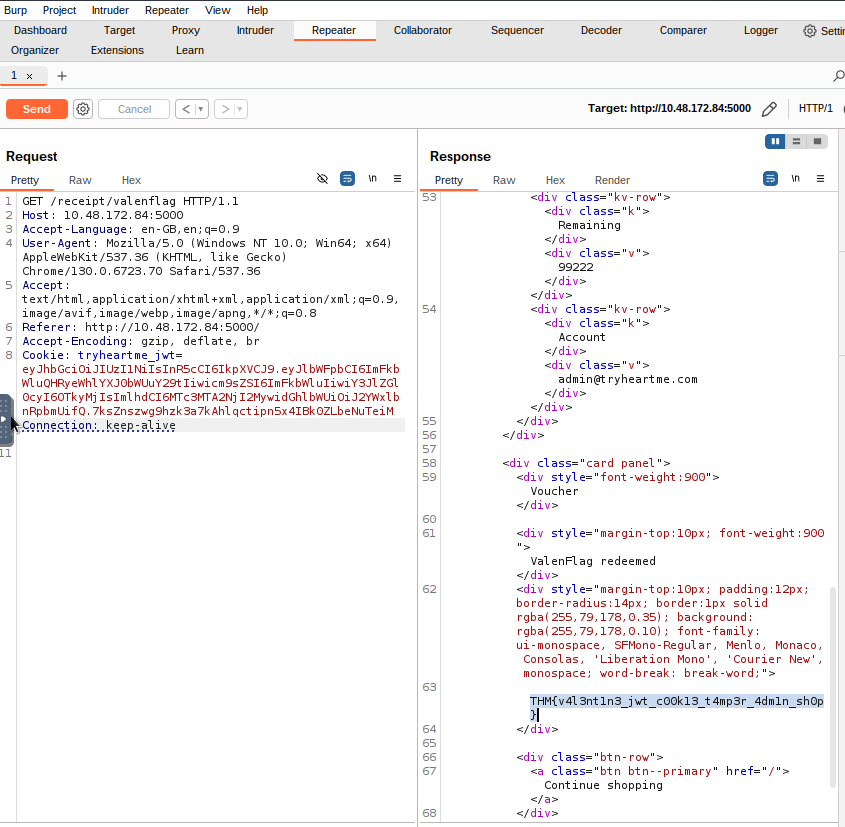Expand the history back dropdown arrow
The image size is (845, 827).
point(202,109)
